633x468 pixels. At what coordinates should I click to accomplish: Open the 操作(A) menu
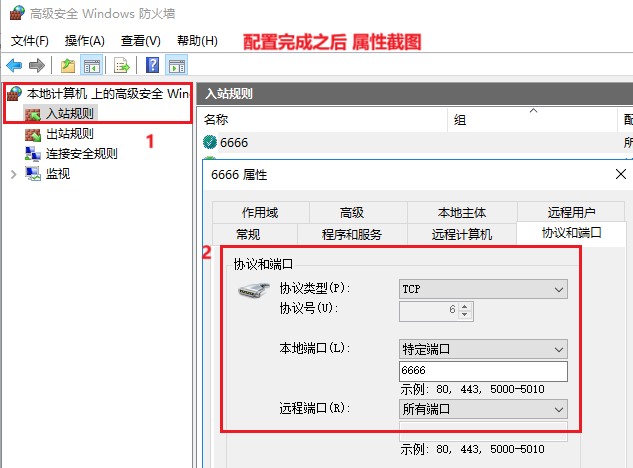(84, 40)
